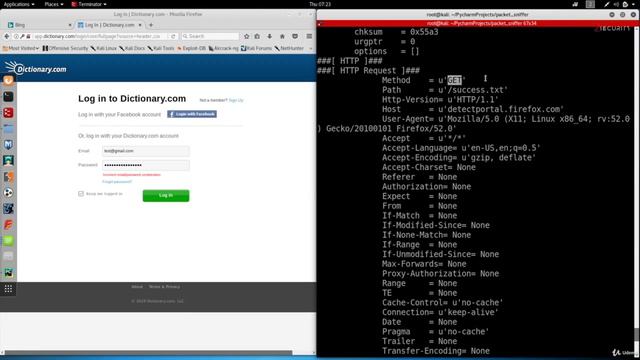
Task: Open the Places menu
Action: click(53, 4)
